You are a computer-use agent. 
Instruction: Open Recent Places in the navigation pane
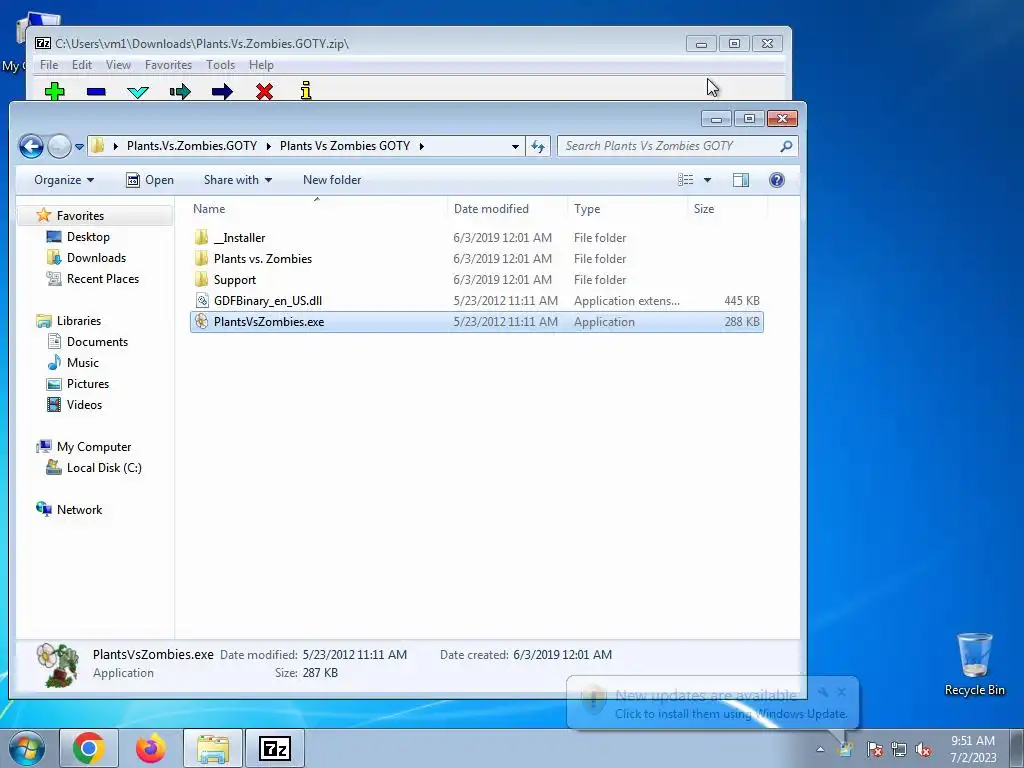[103, 278]
